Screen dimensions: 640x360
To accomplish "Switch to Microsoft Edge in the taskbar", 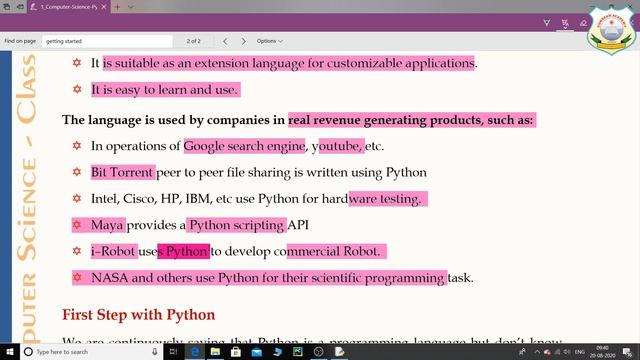I will point(195,351).
